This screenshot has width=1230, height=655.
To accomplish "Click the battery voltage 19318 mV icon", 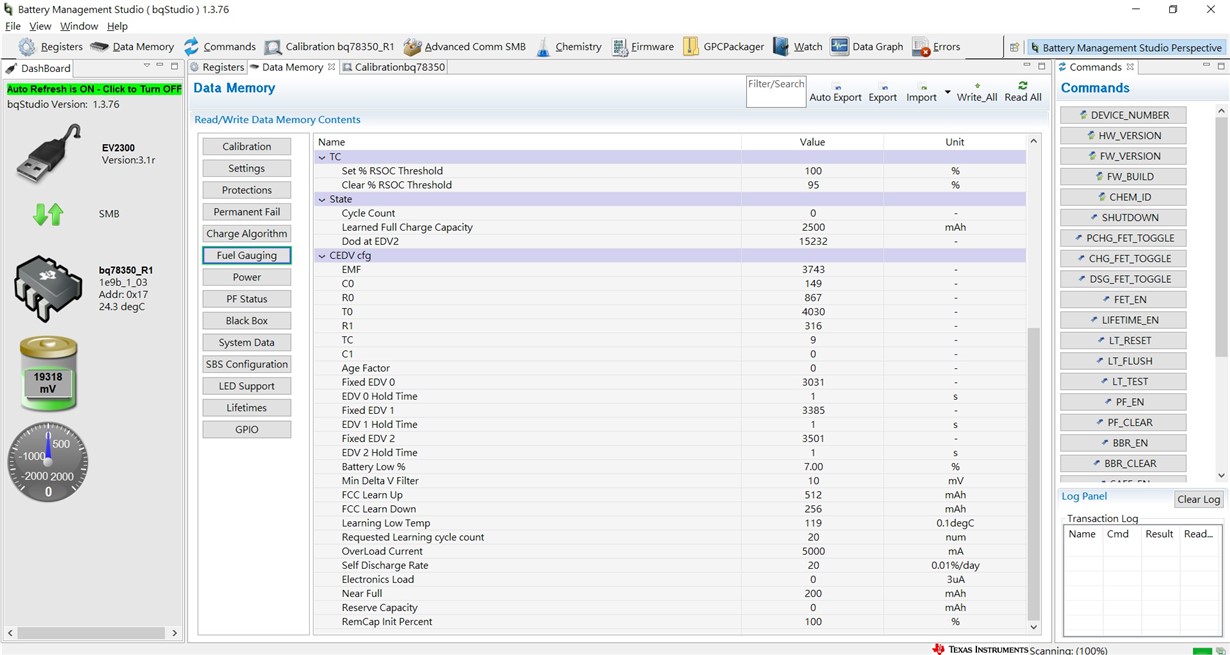I will pos(48,374).
